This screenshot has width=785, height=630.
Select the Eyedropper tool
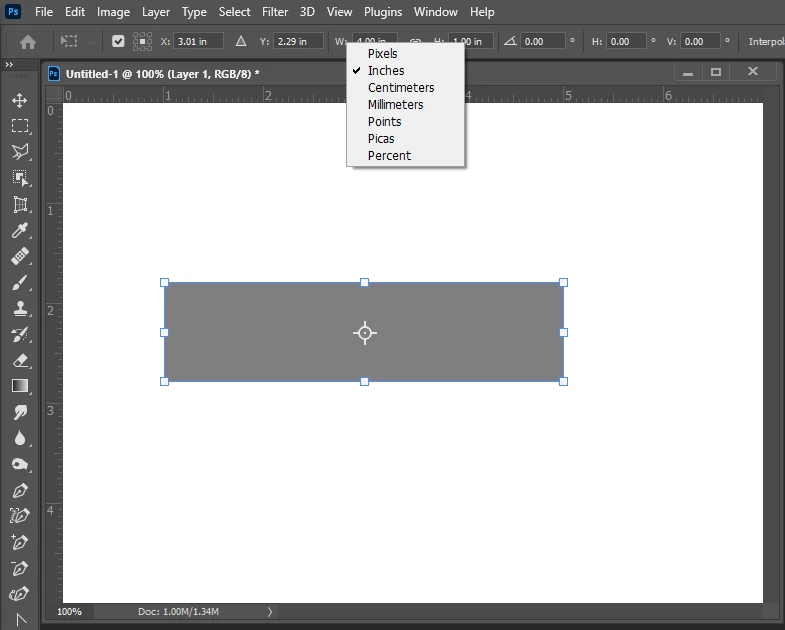pyautogui.click(x=20, y=230)
